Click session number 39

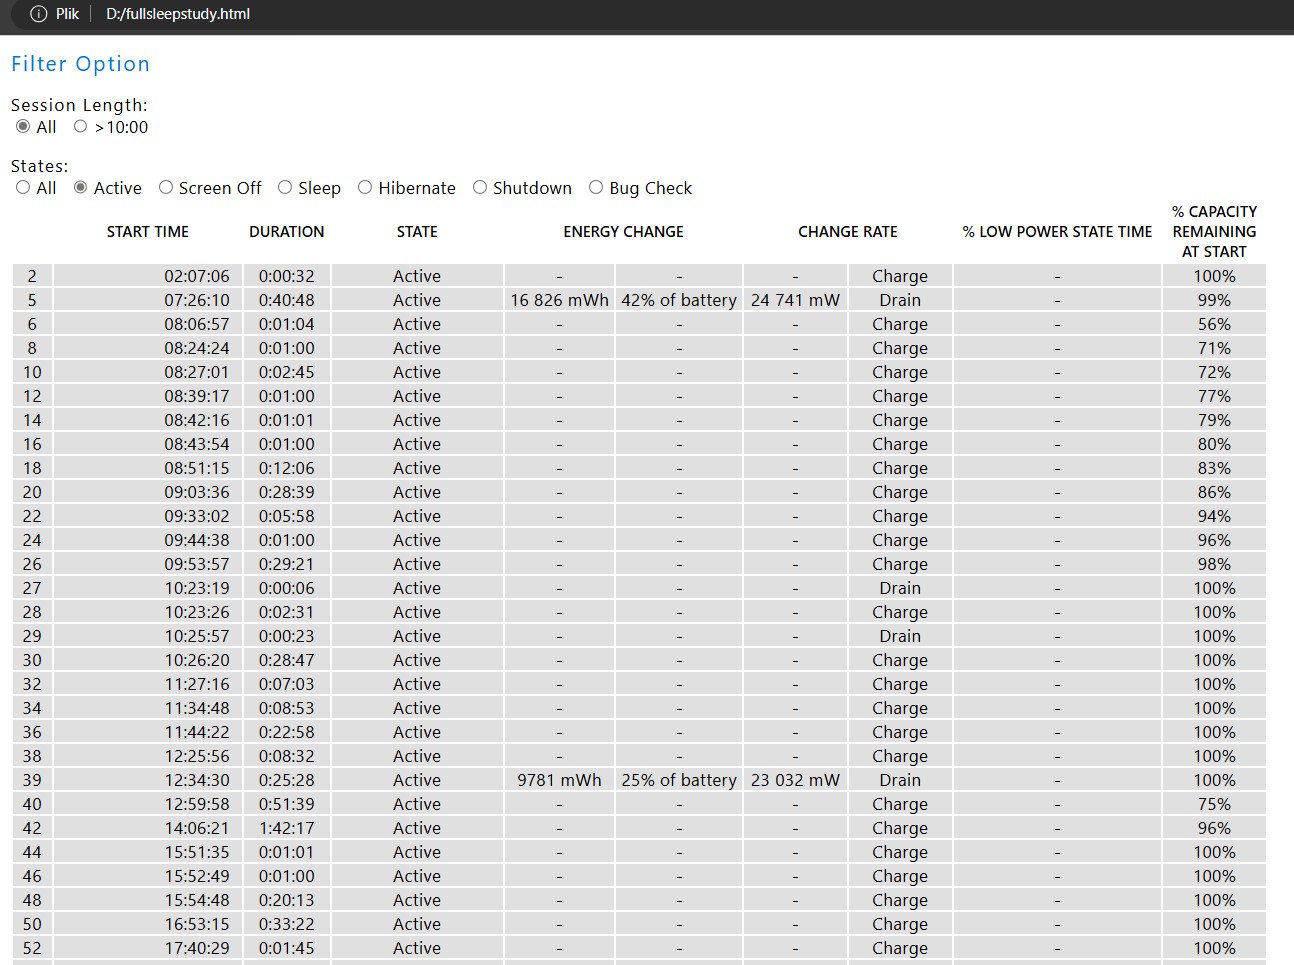pos(32,780)
